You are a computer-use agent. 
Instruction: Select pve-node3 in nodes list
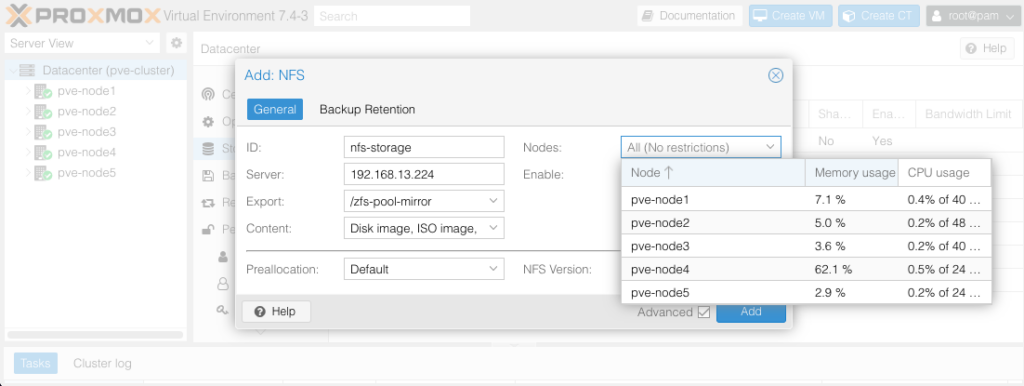click(807, 246)
